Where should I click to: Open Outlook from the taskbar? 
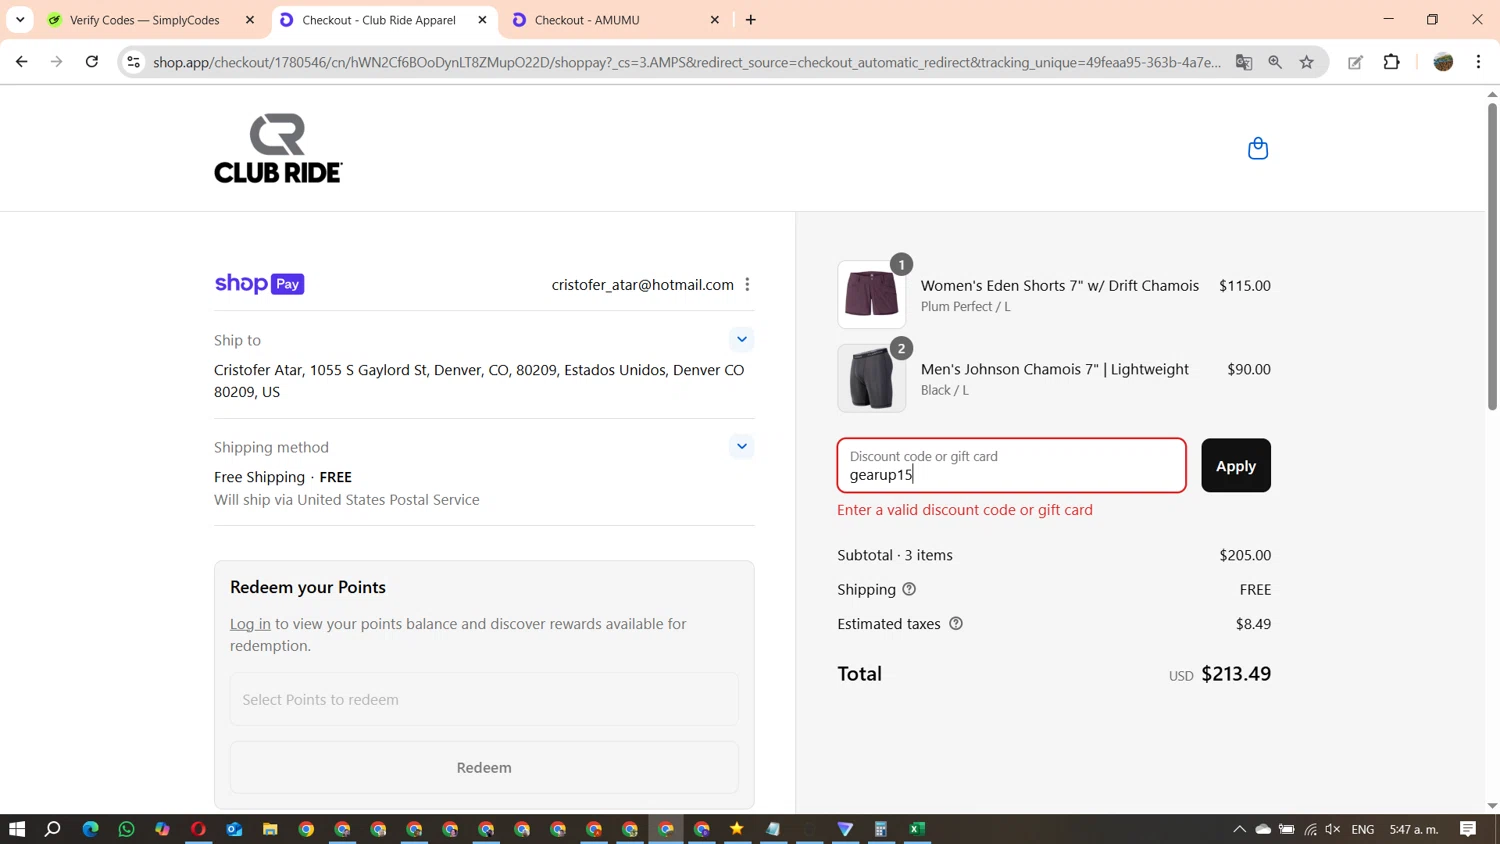(x=234, y=829)
